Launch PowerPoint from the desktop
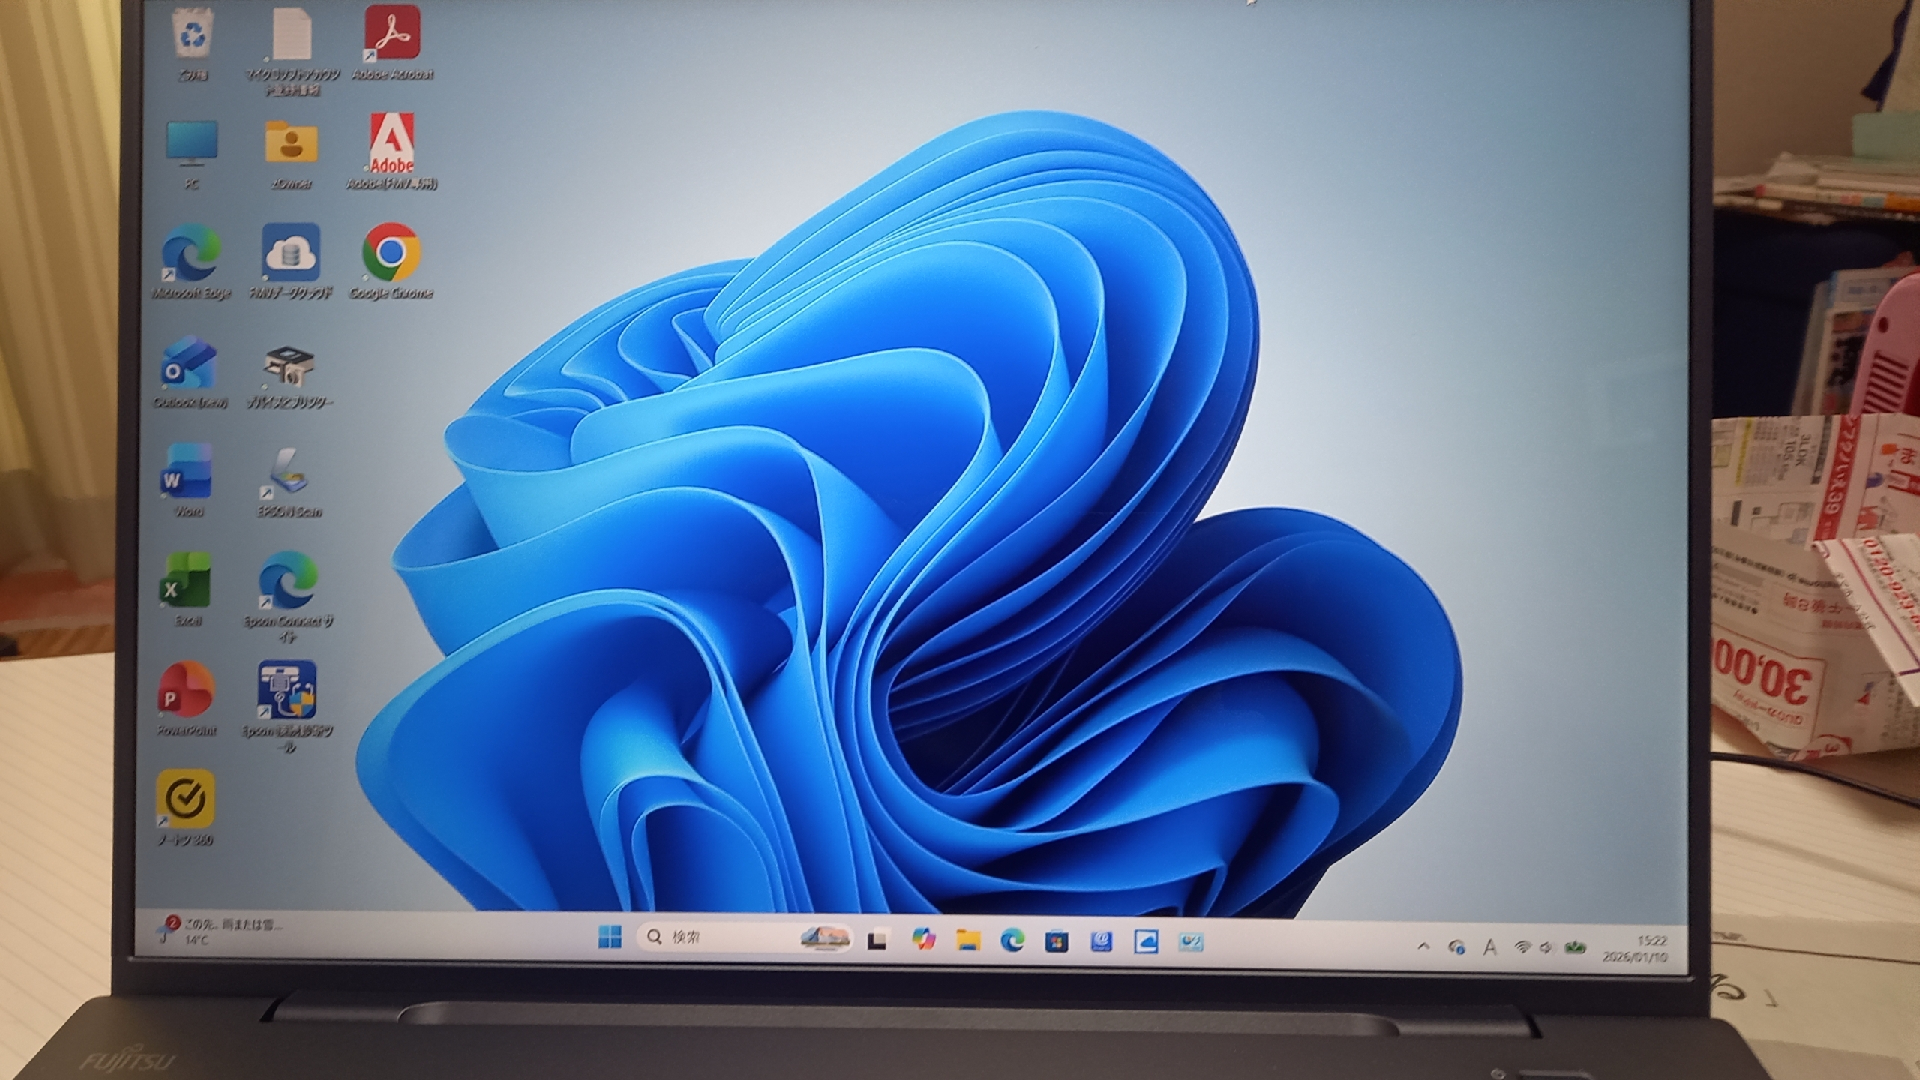The width and height of the screenshot is (1920, 1080). click(x=186, y=698)
